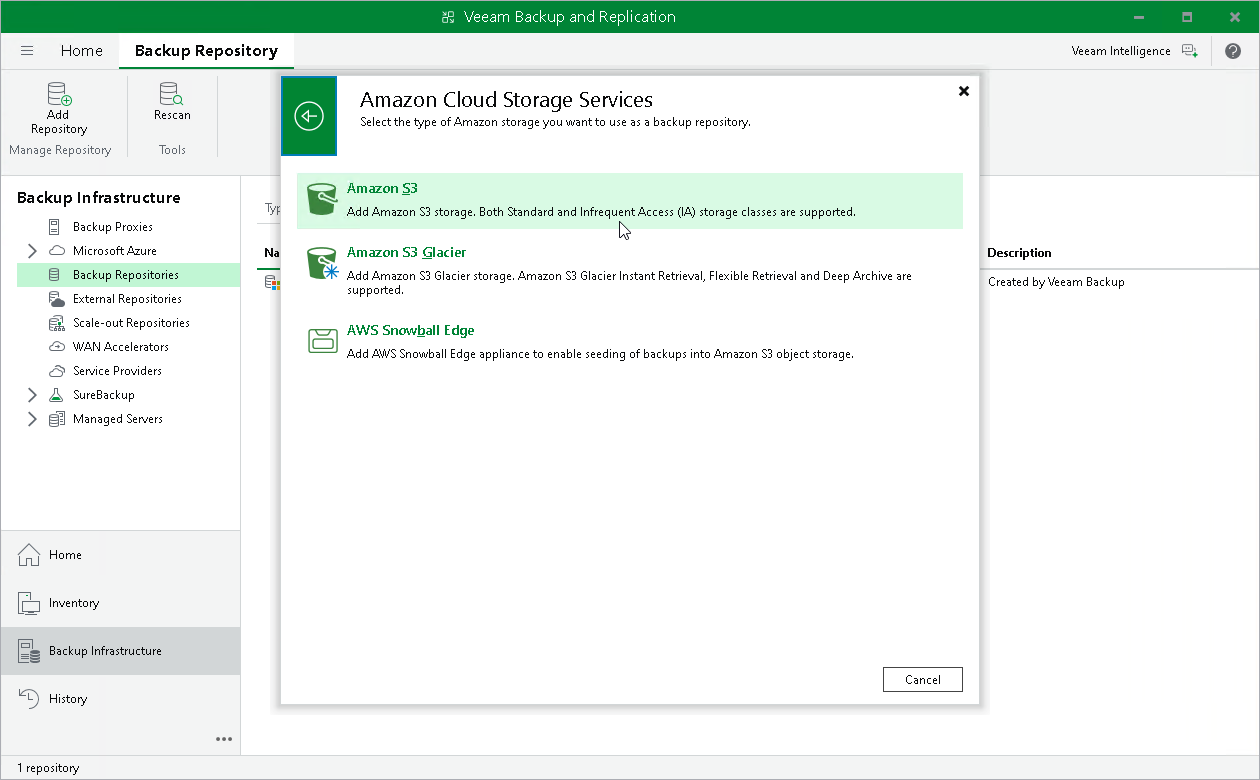The height and width of the screenshot is (780, 1260).
Task: Pick the AWS Snowball Edge icon
Action: pos(322,341)
